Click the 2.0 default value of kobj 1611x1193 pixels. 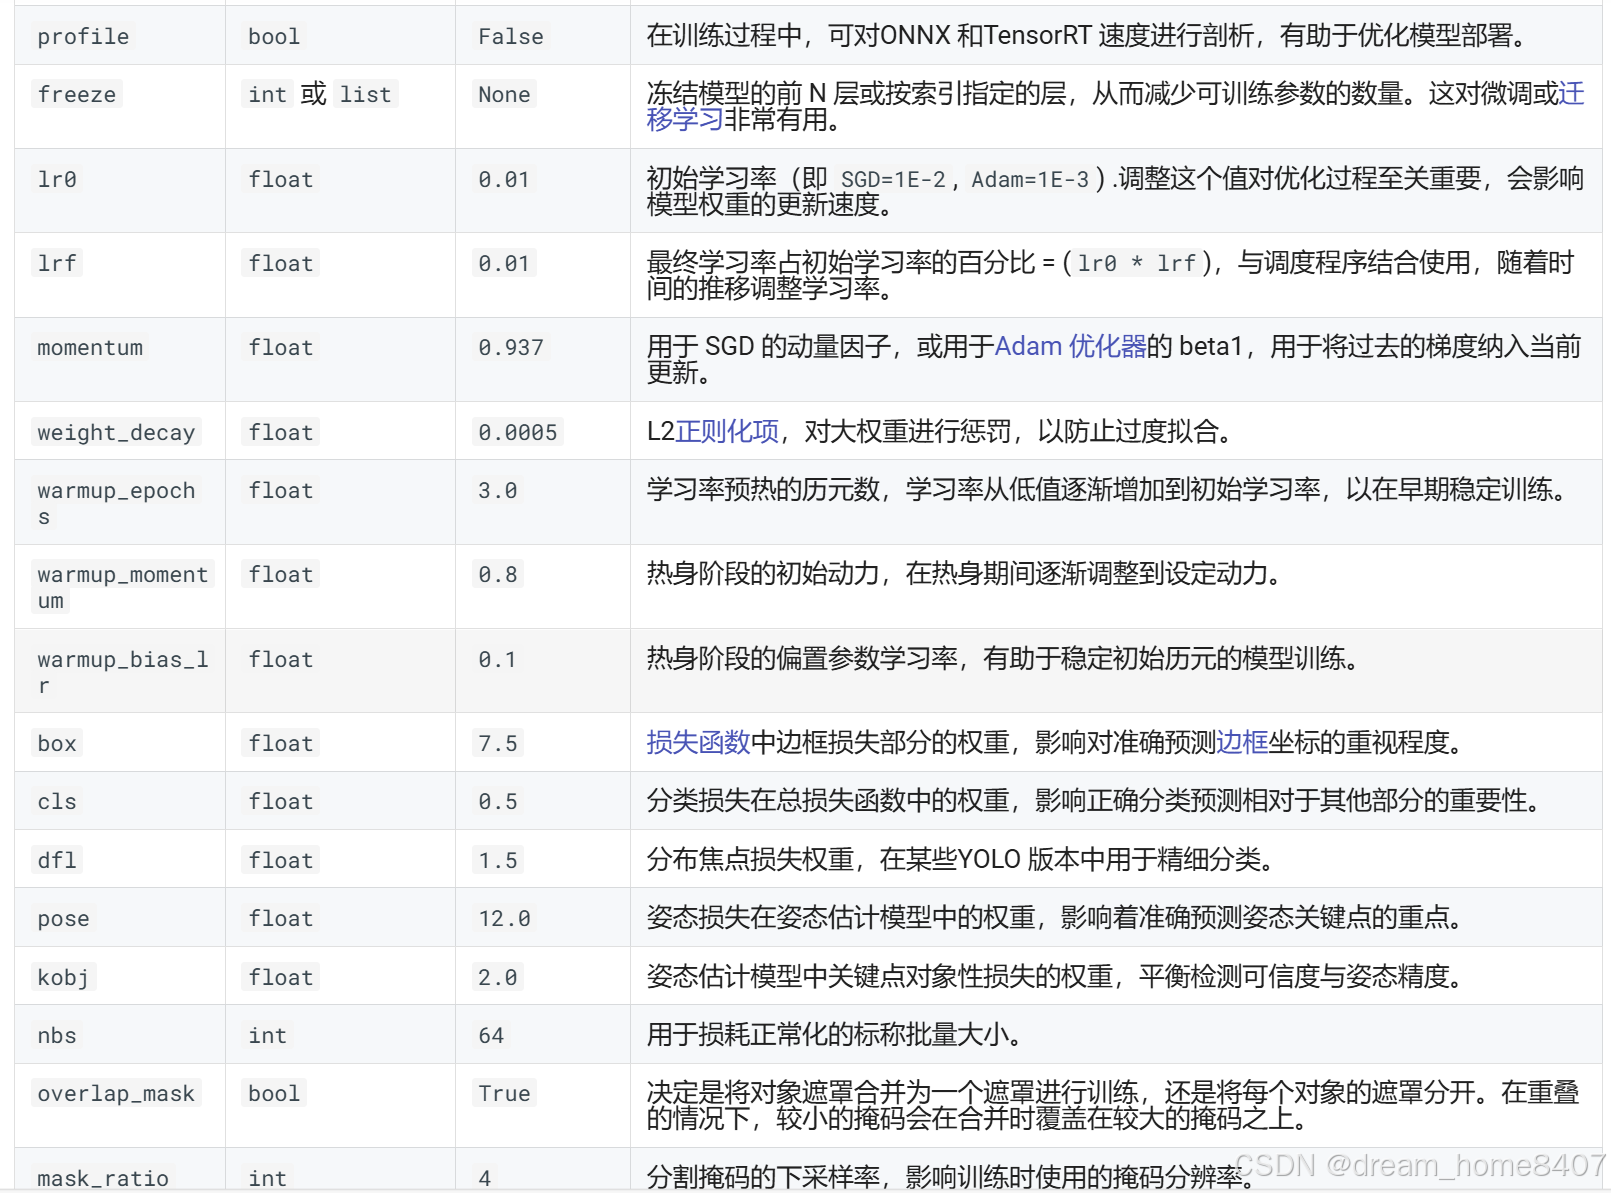pyautogui.click(x=498, y=978)
